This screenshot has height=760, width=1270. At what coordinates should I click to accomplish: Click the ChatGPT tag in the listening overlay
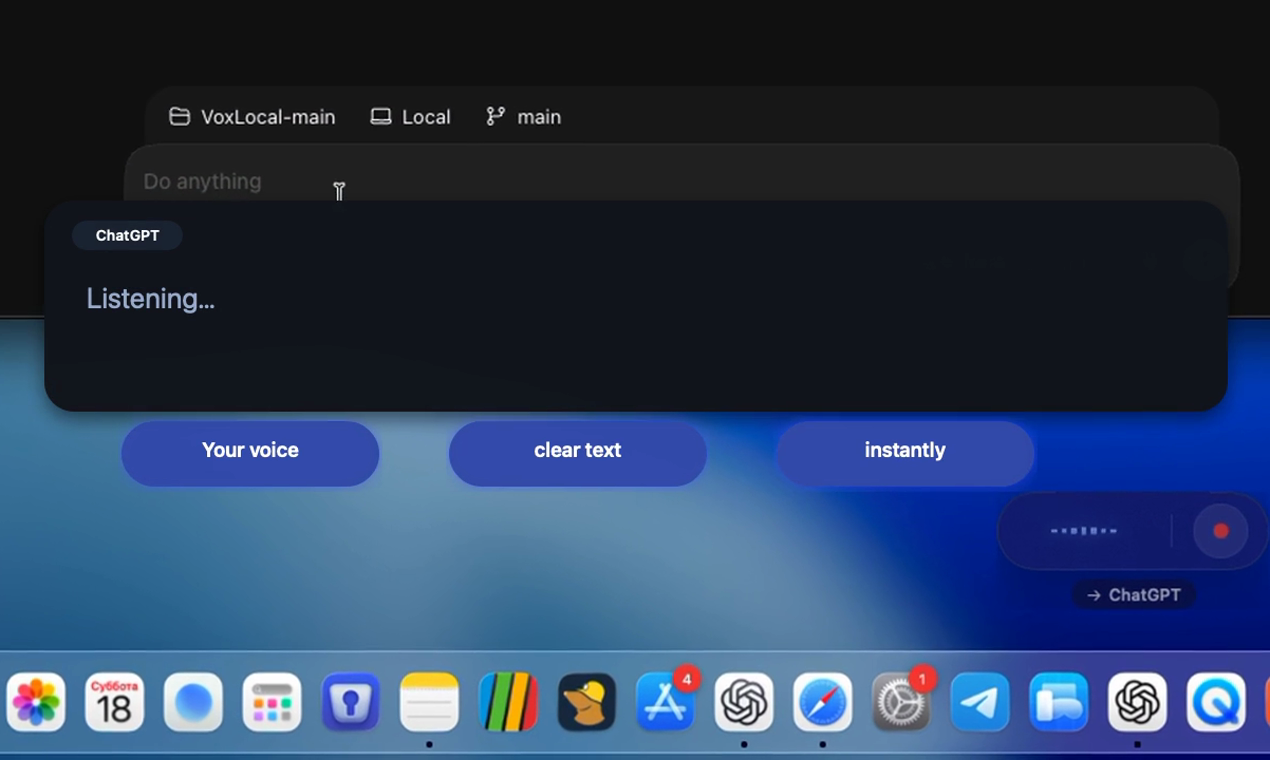tap(127, 236)
